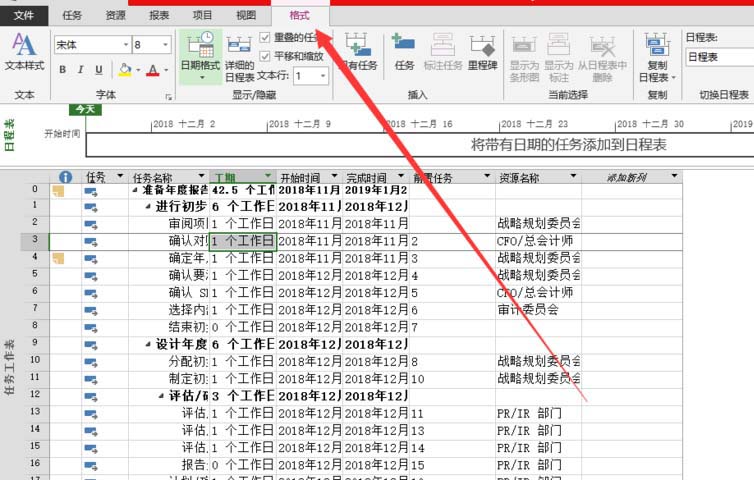Image resolution: width=754 pixels, height=480 pixels.
Task: Click 显示为条形图 display as bar
Action: coord(524,58)
